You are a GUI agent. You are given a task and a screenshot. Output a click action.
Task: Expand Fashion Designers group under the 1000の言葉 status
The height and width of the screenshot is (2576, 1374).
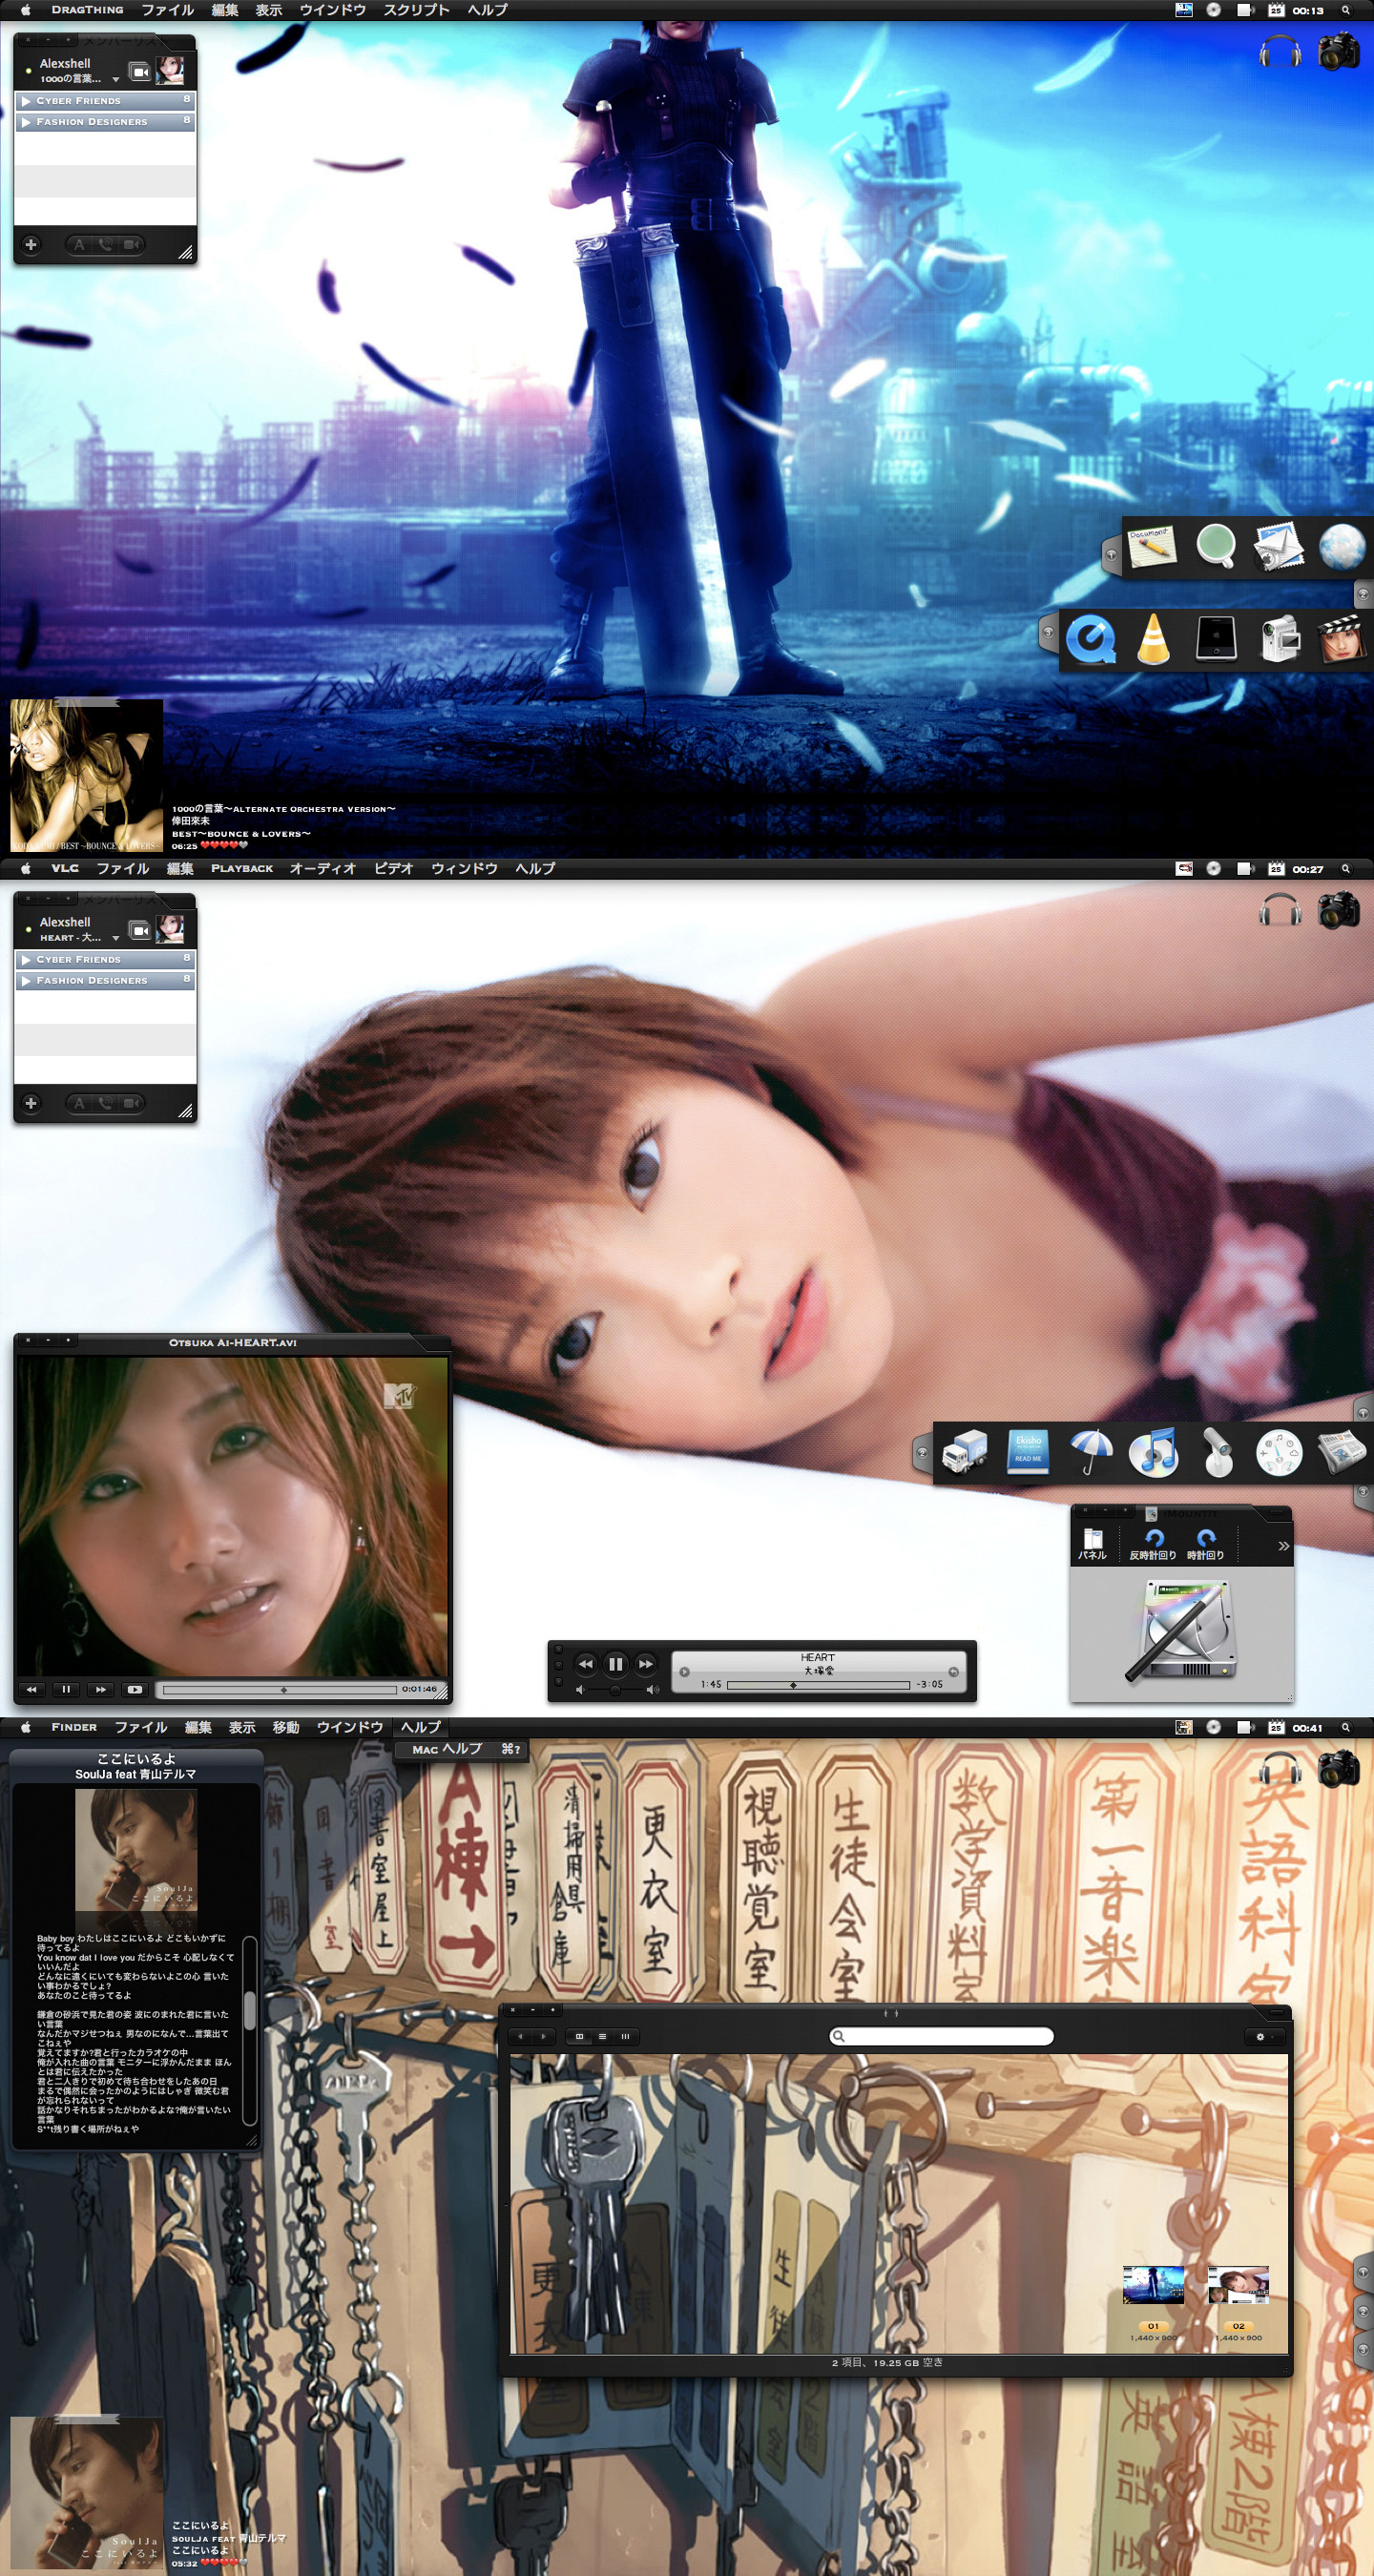click(26, 122)
